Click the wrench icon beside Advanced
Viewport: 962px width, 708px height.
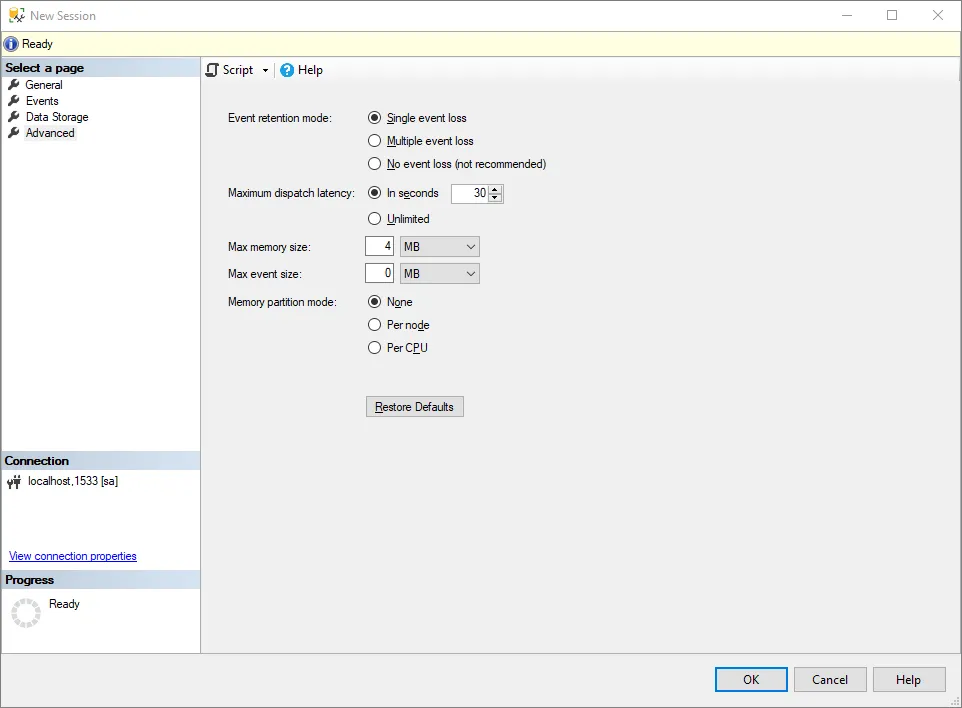(13, 132)
